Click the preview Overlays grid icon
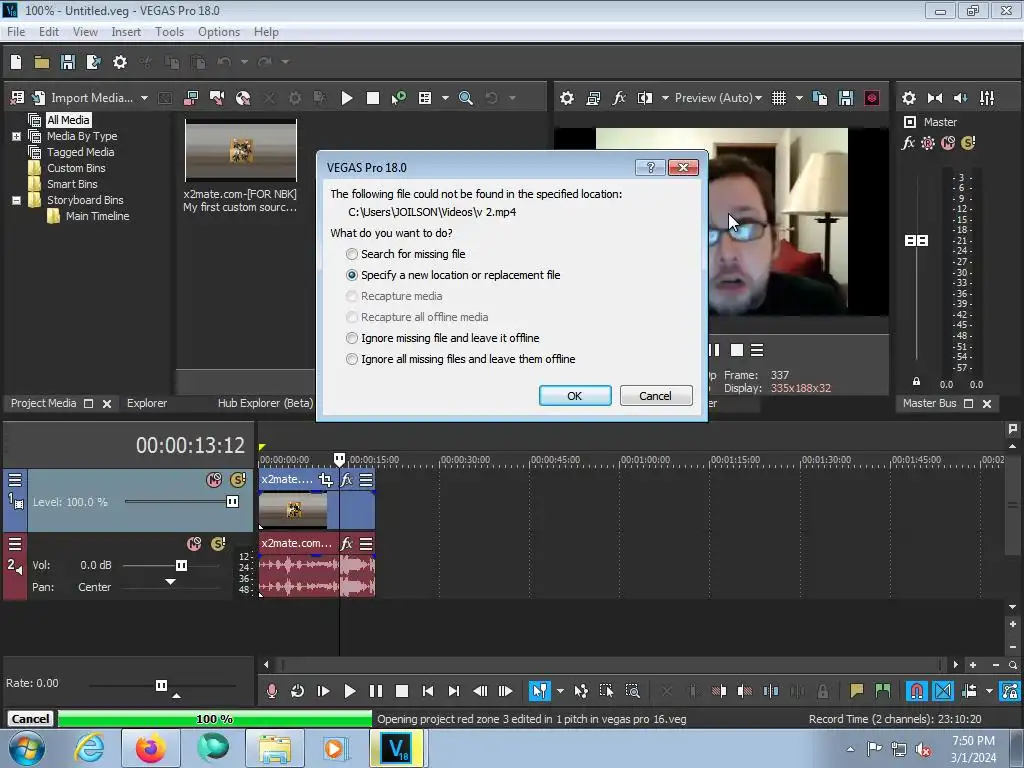Screen dimensions: 1024x768 point(779,98)
